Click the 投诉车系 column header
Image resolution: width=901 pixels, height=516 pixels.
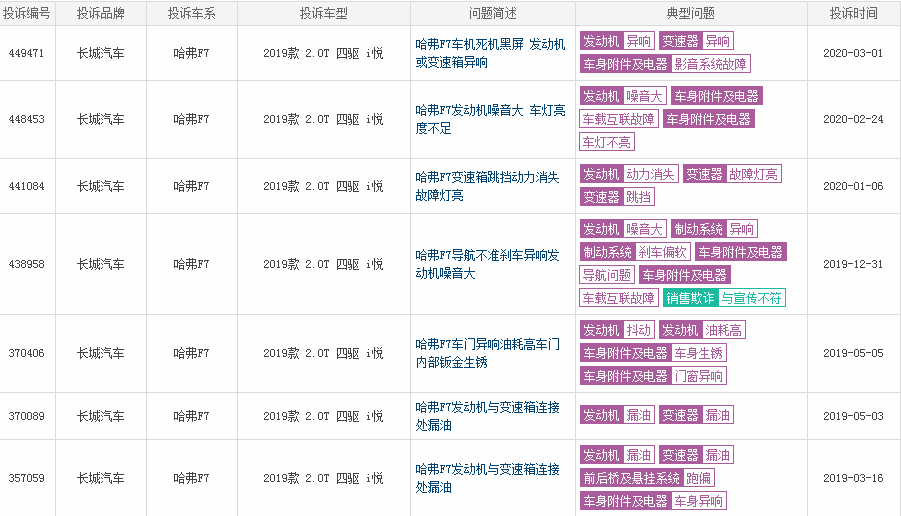[x=191, y=13]
